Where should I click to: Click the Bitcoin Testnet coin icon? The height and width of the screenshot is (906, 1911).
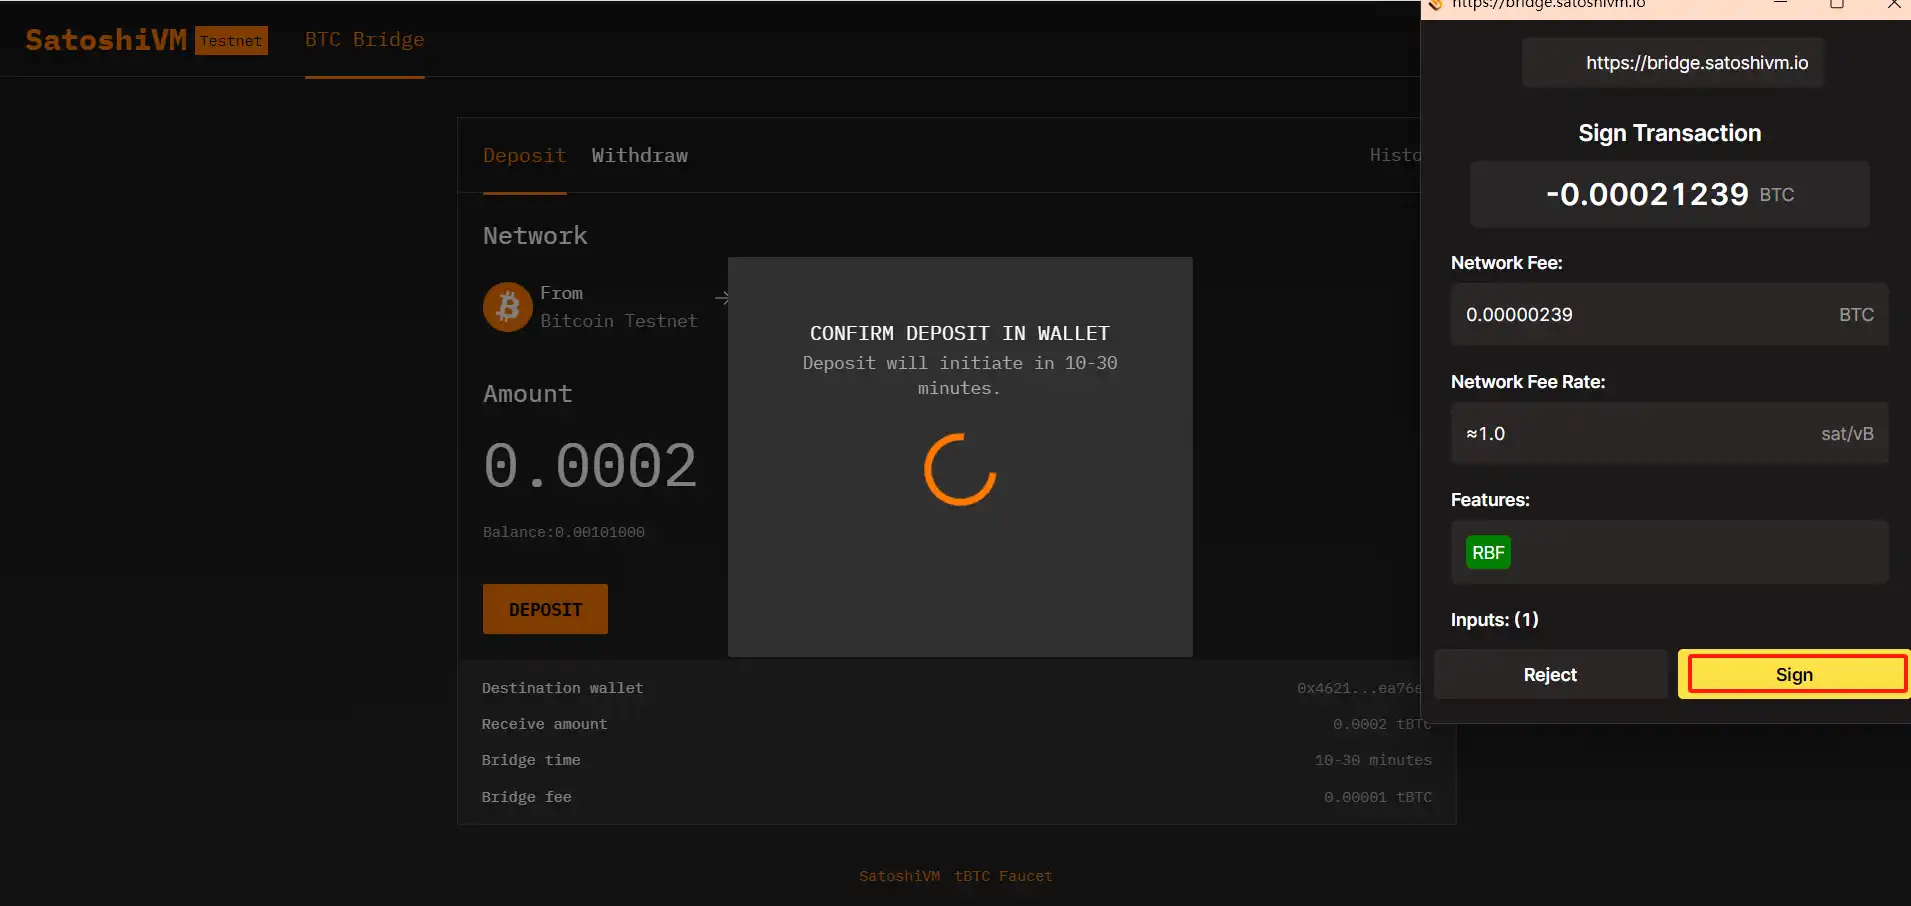tap(507, 306)
